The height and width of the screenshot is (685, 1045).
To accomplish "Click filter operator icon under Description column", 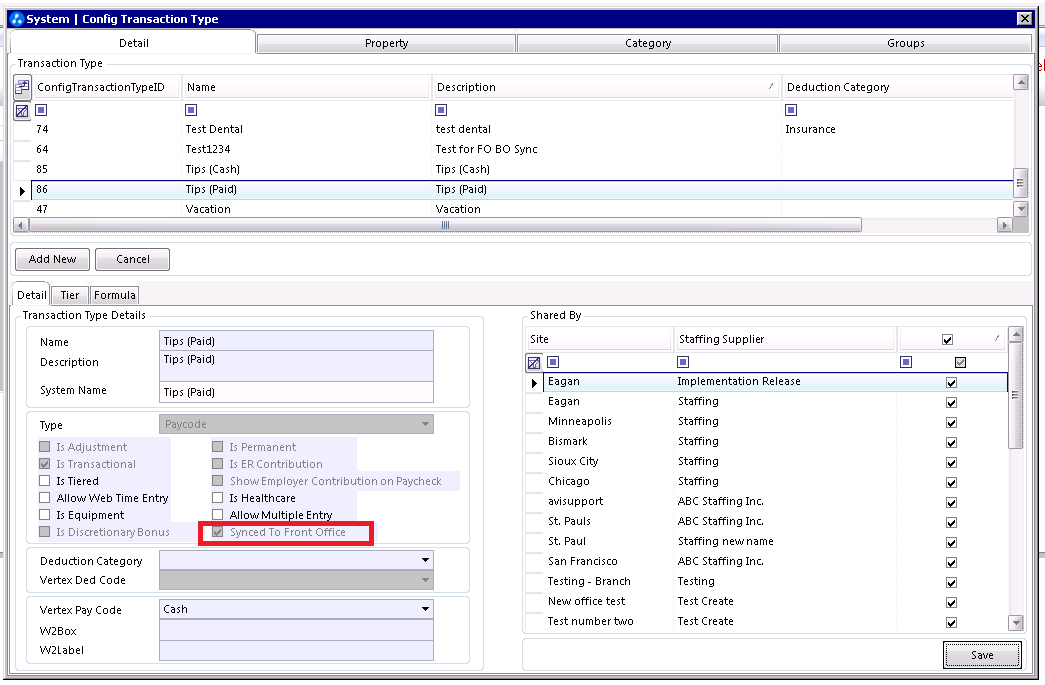I will [441, 110].
